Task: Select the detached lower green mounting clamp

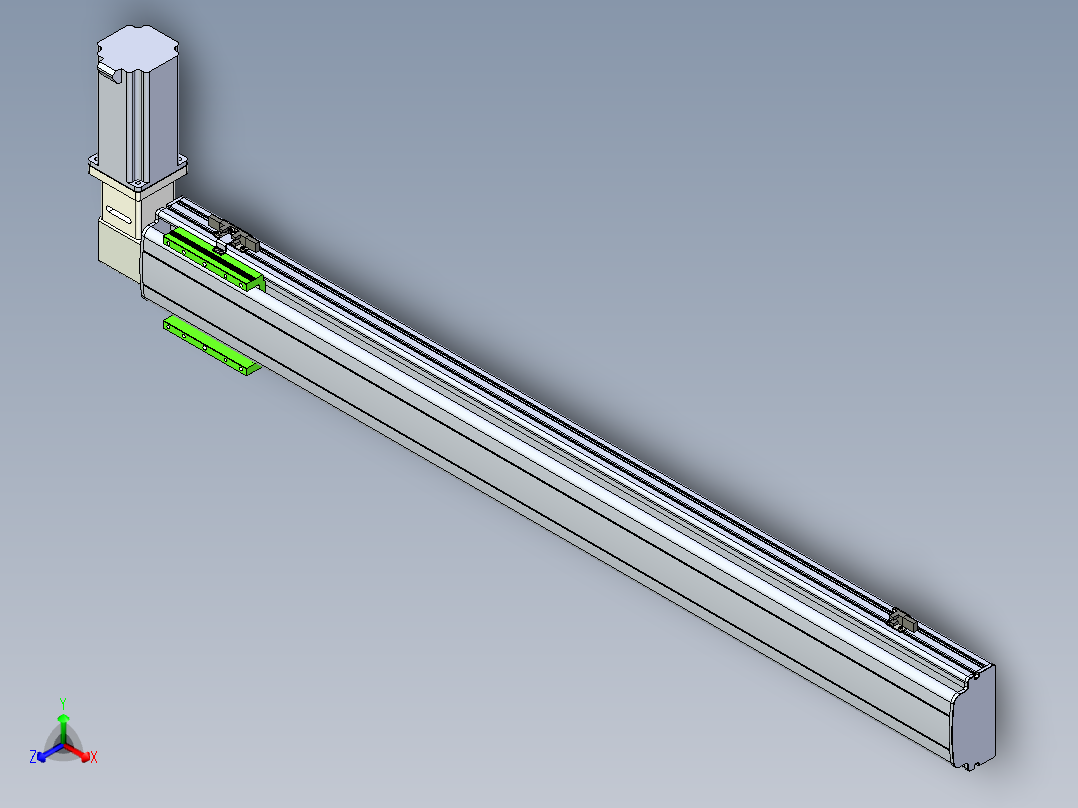Action: (212, 346)
